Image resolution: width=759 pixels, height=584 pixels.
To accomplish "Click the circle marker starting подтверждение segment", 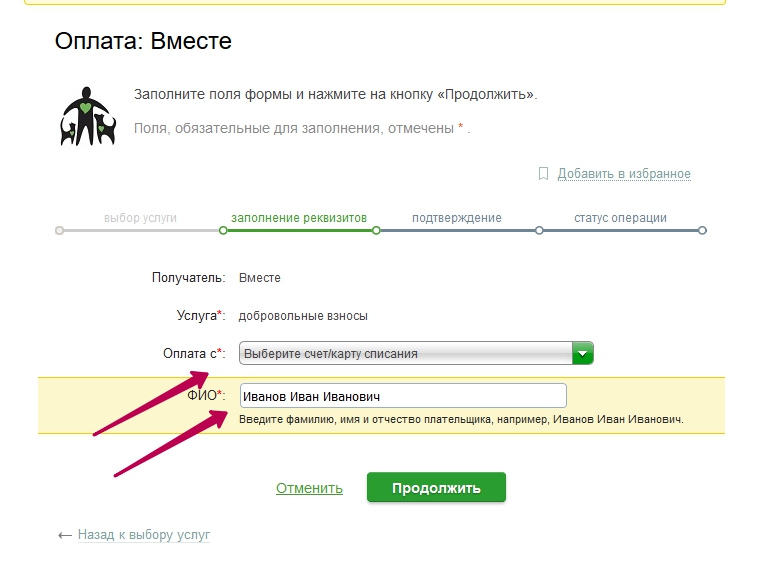I will point(376,230).
